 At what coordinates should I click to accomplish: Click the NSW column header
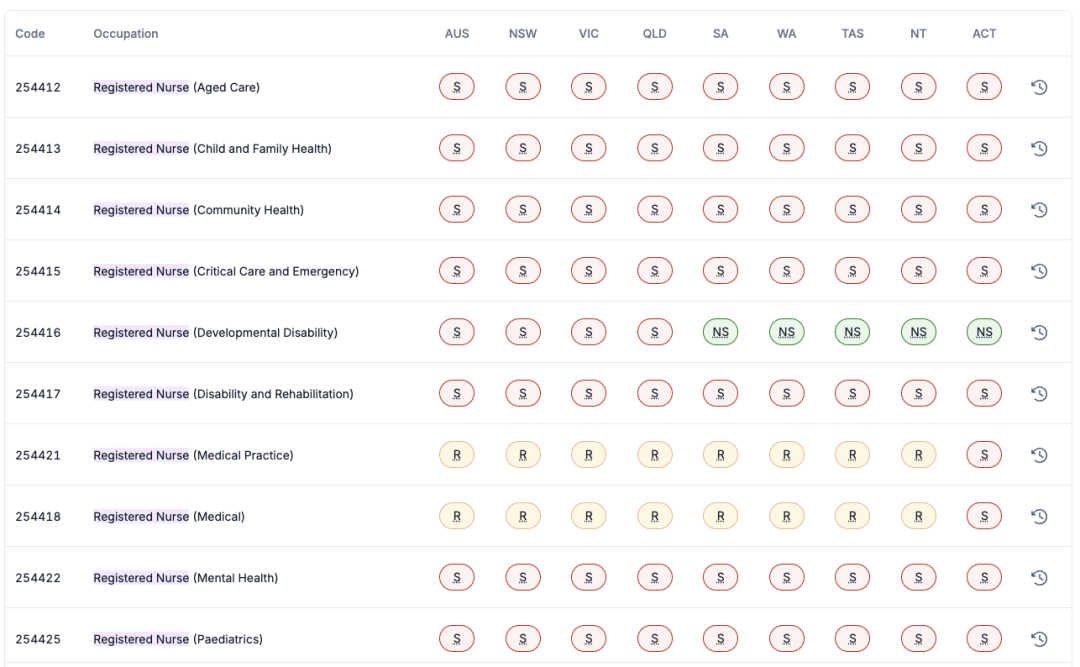(522, 34)
